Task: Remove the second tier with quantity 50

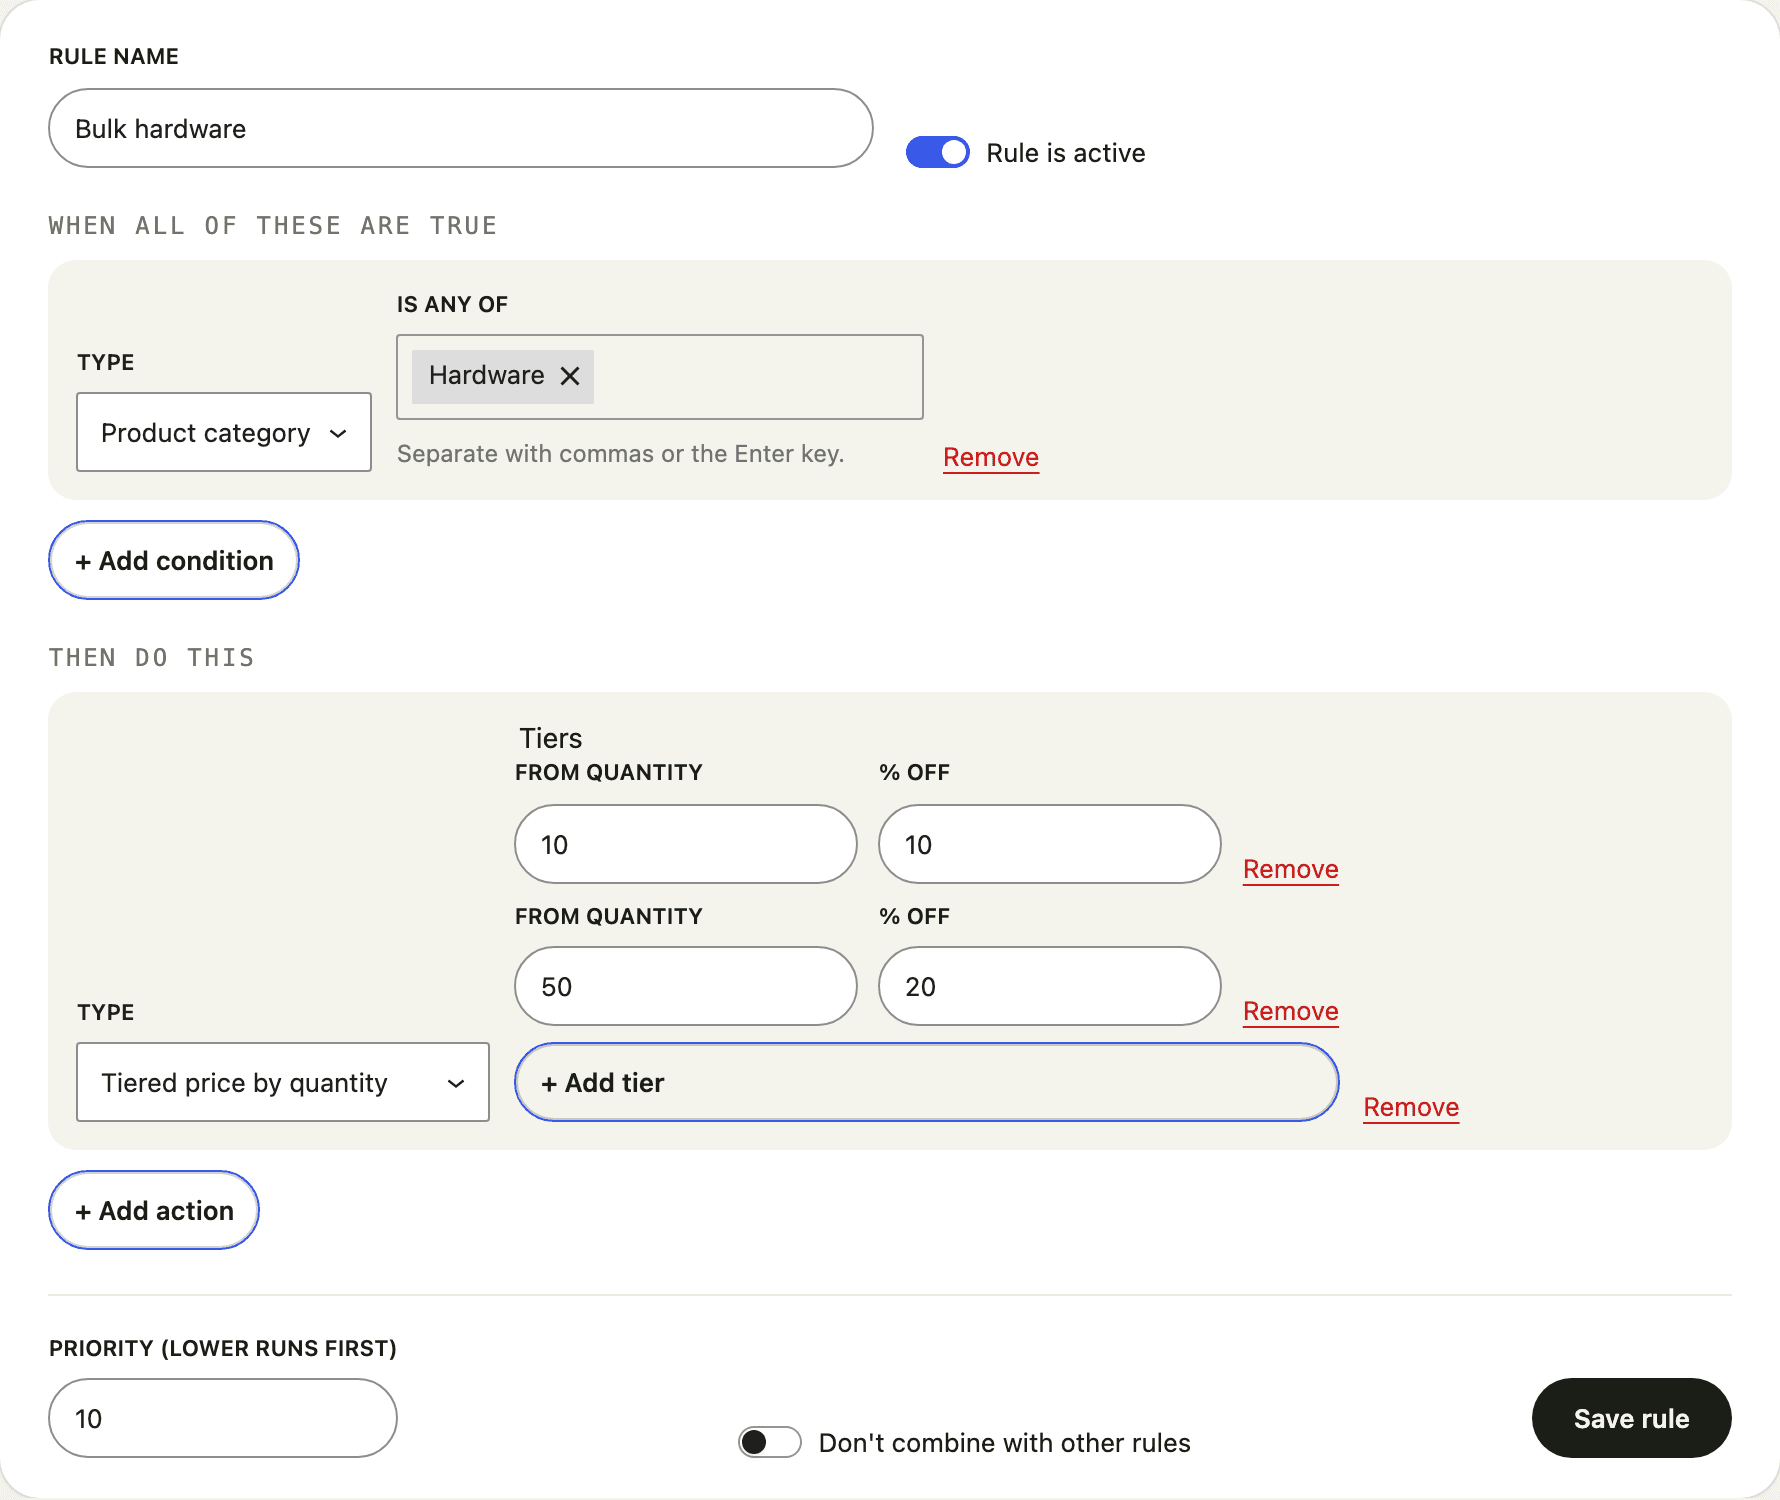Action: [1291, 1011]
